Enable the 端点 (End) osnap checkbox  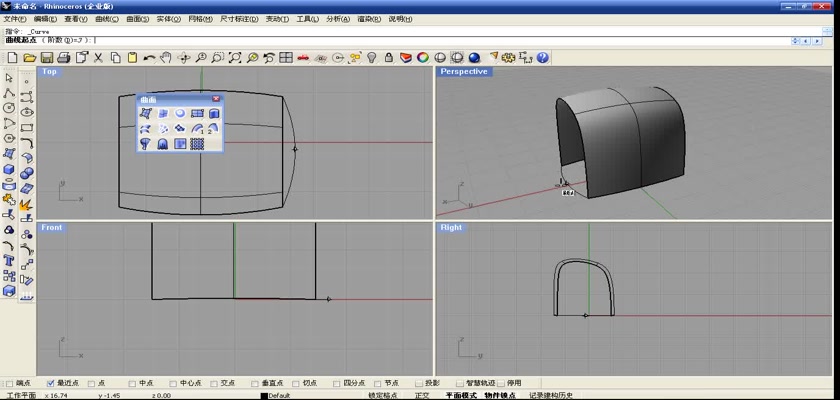point(11,383)
